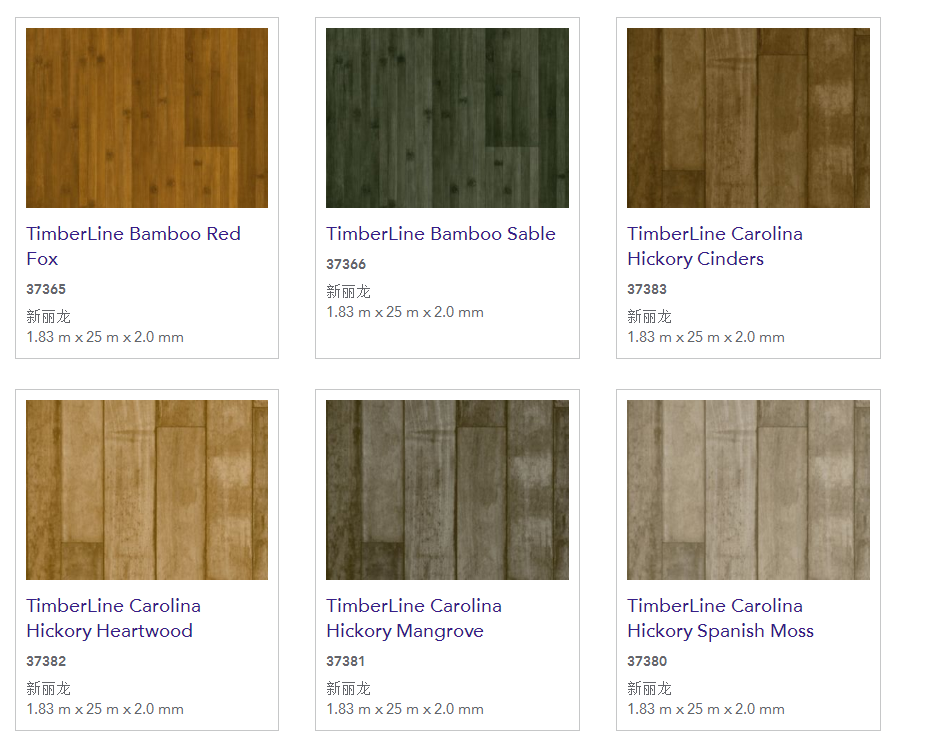Image resolution: width=947 pixels, height=749 pixels.
Task: Click product number 37366
Action: [x=346, y=265]
